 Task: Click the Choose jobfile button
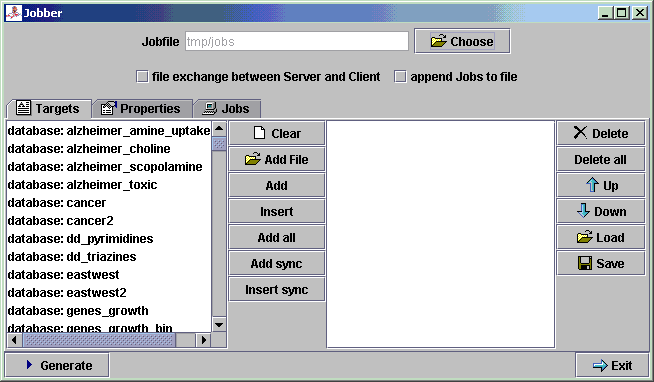click(462, 41)
